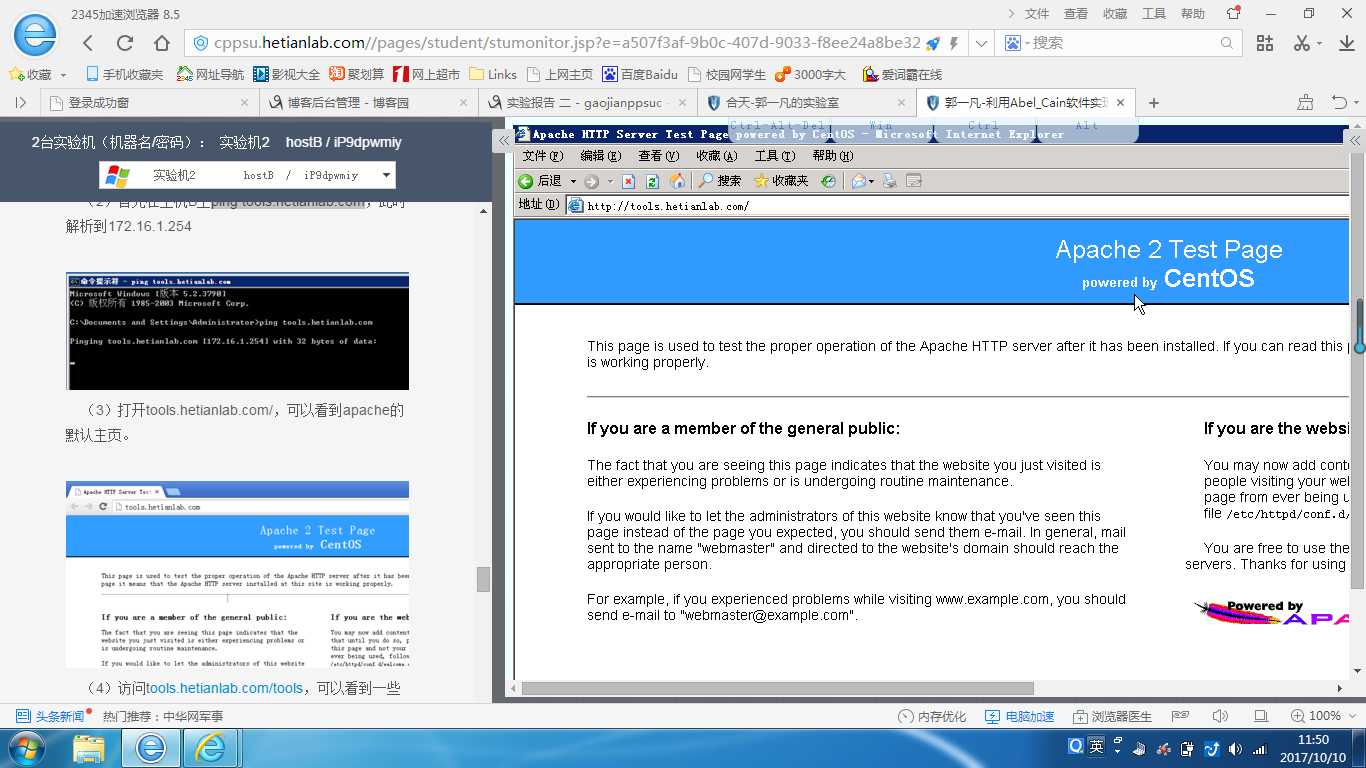This screenshot has height=768, width=1366.
Task: Open the 工具 menu in browser top bar
Action: point(1154,14)
